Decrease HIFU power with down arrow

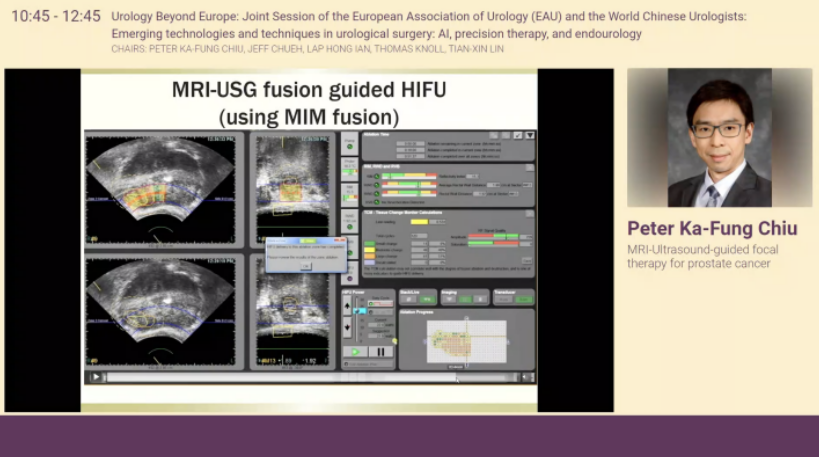coord(347,327)
